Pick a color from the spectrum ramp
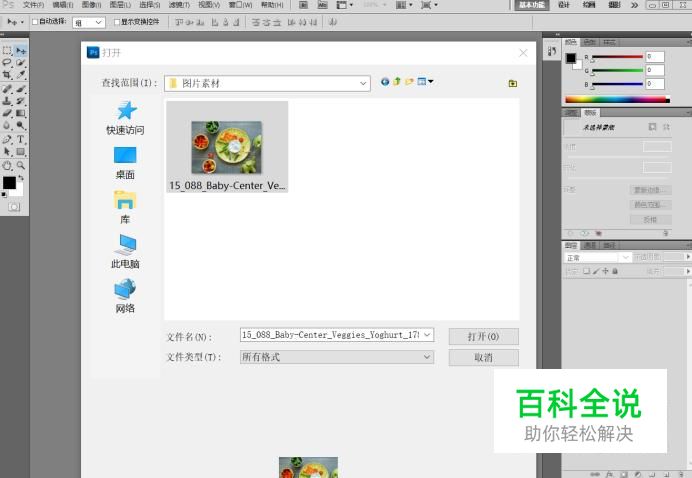Screen dimensions: 692x478 pyautogui.click(x=617, y=100)
